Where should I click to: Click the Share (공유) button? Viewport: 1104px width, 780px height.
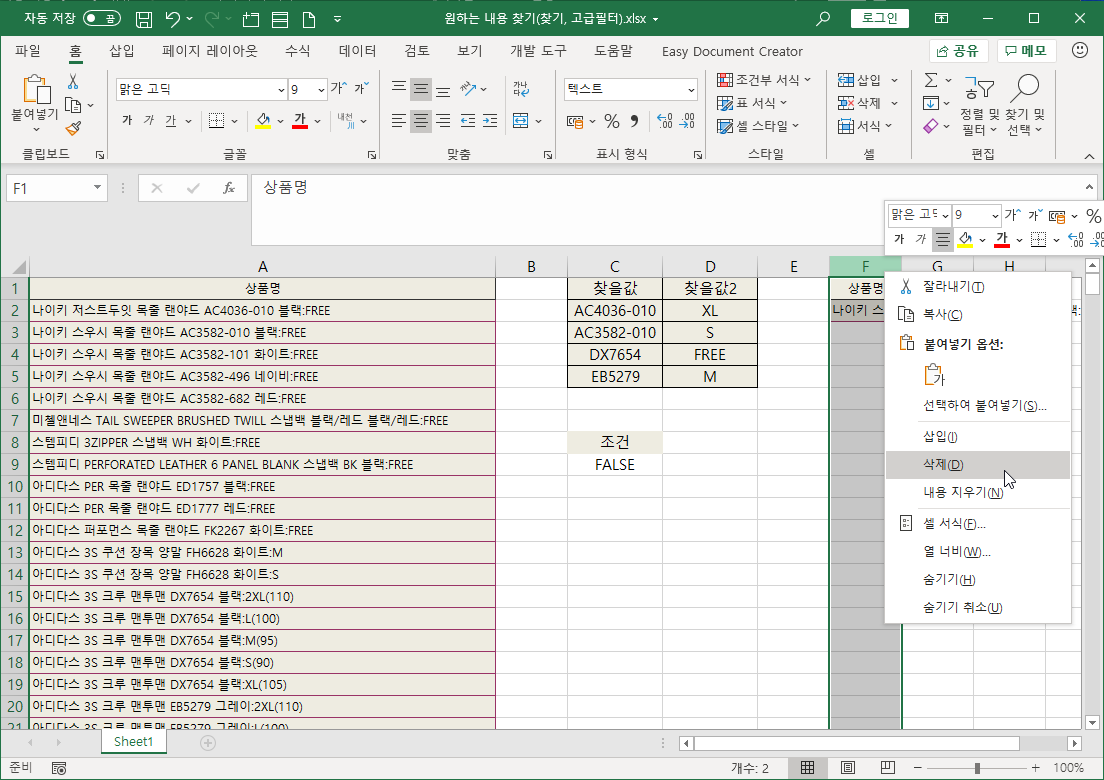coord(959,51)
